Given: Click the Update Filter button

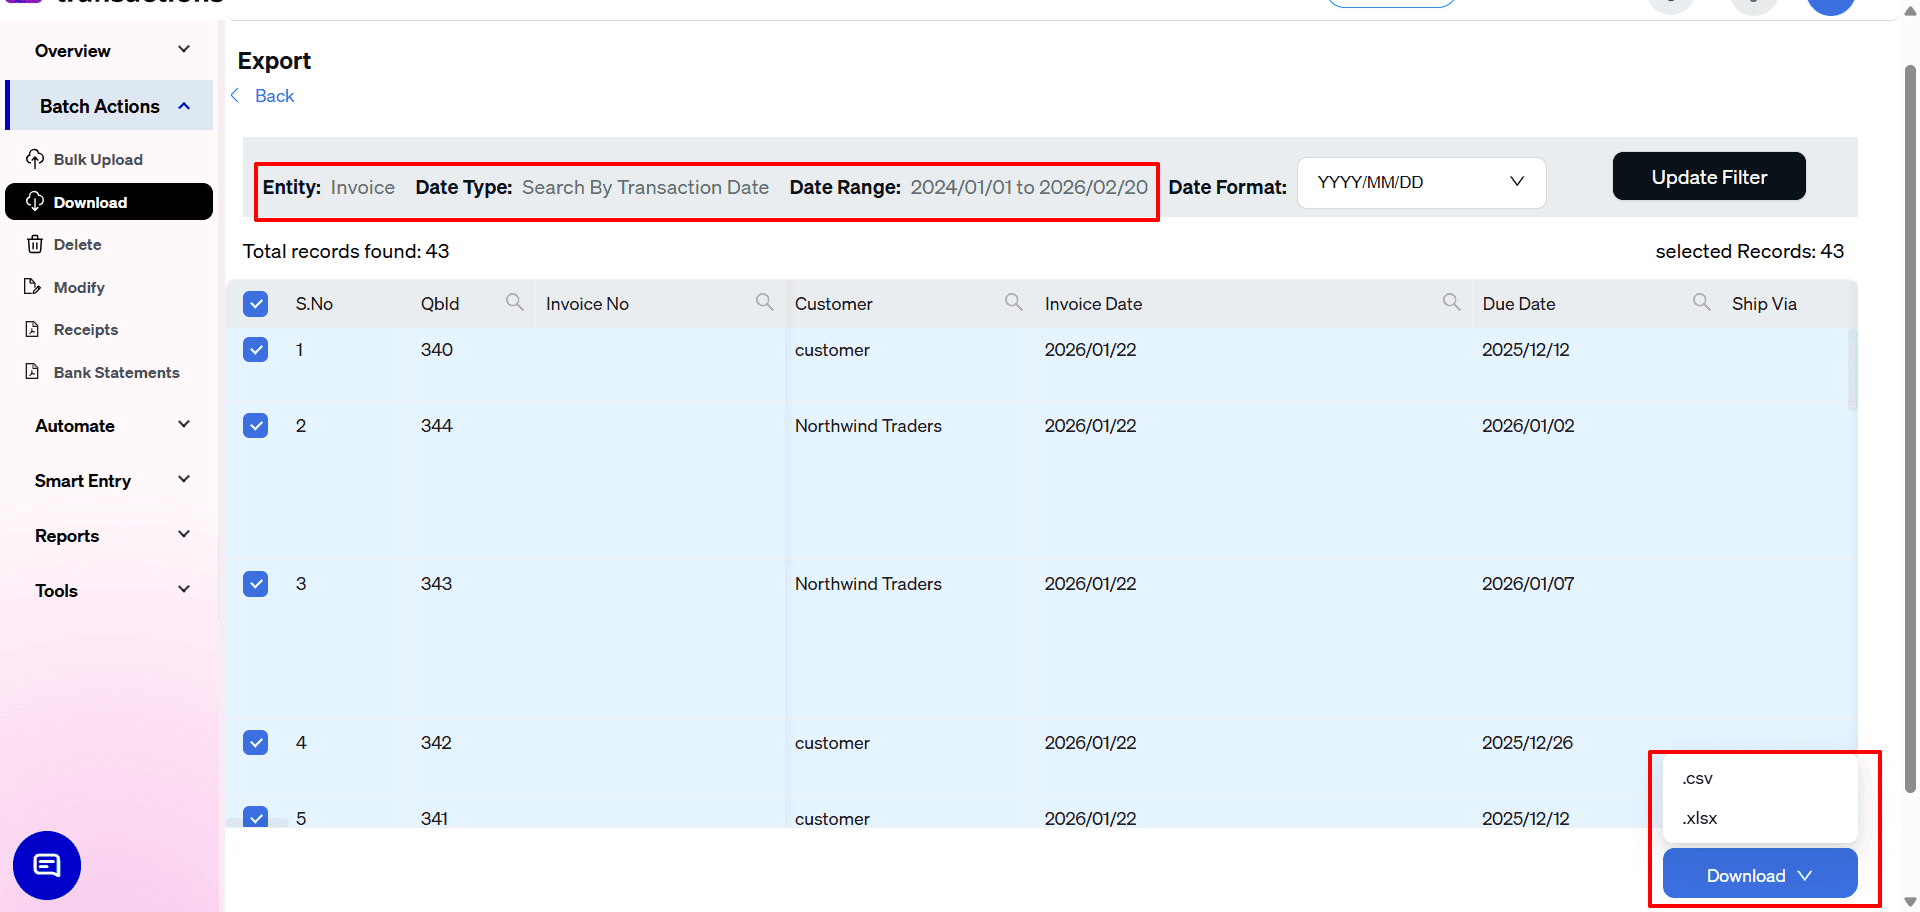Looking at the screenshot, I should point(1709,176).
